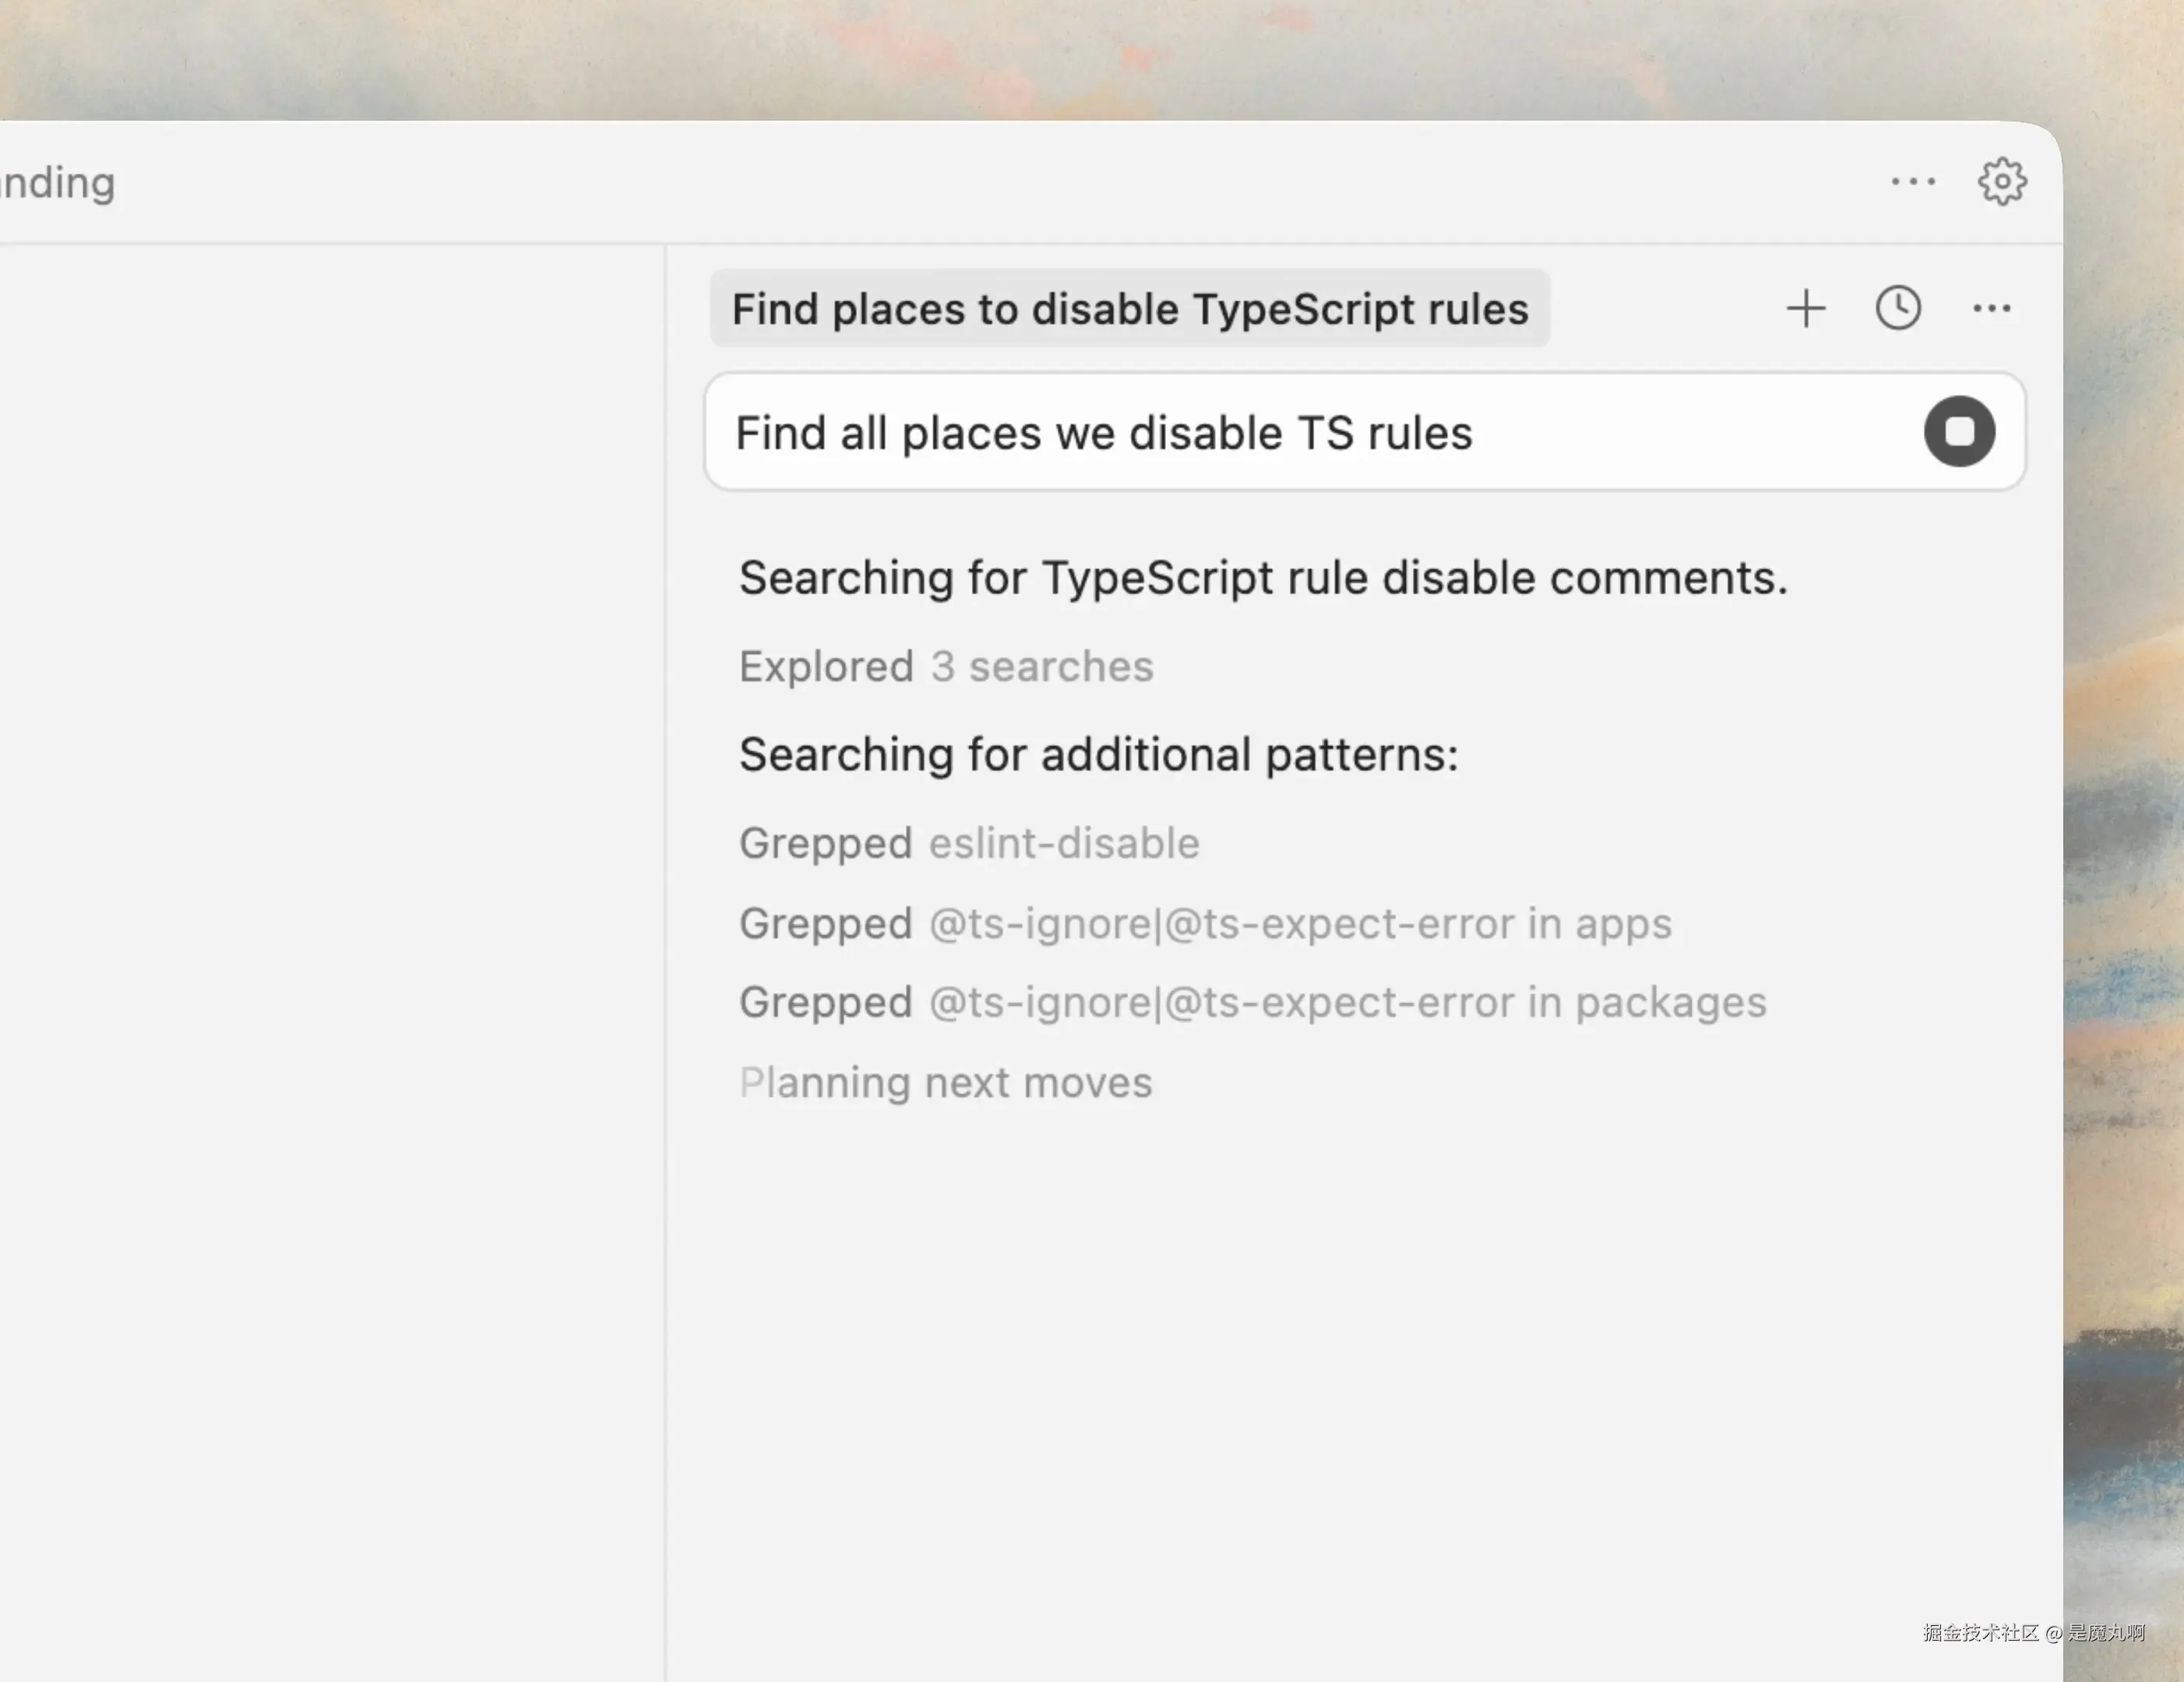Expand the 'Explored 3 searches' section
2184x1682 pixels.
tap(946, 666)
